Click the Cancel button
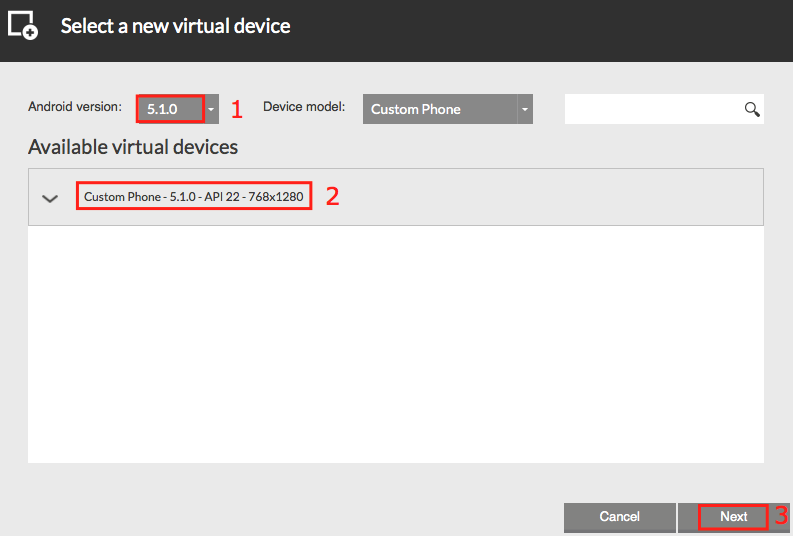793x536 pixels. click(x=620, y=517)
